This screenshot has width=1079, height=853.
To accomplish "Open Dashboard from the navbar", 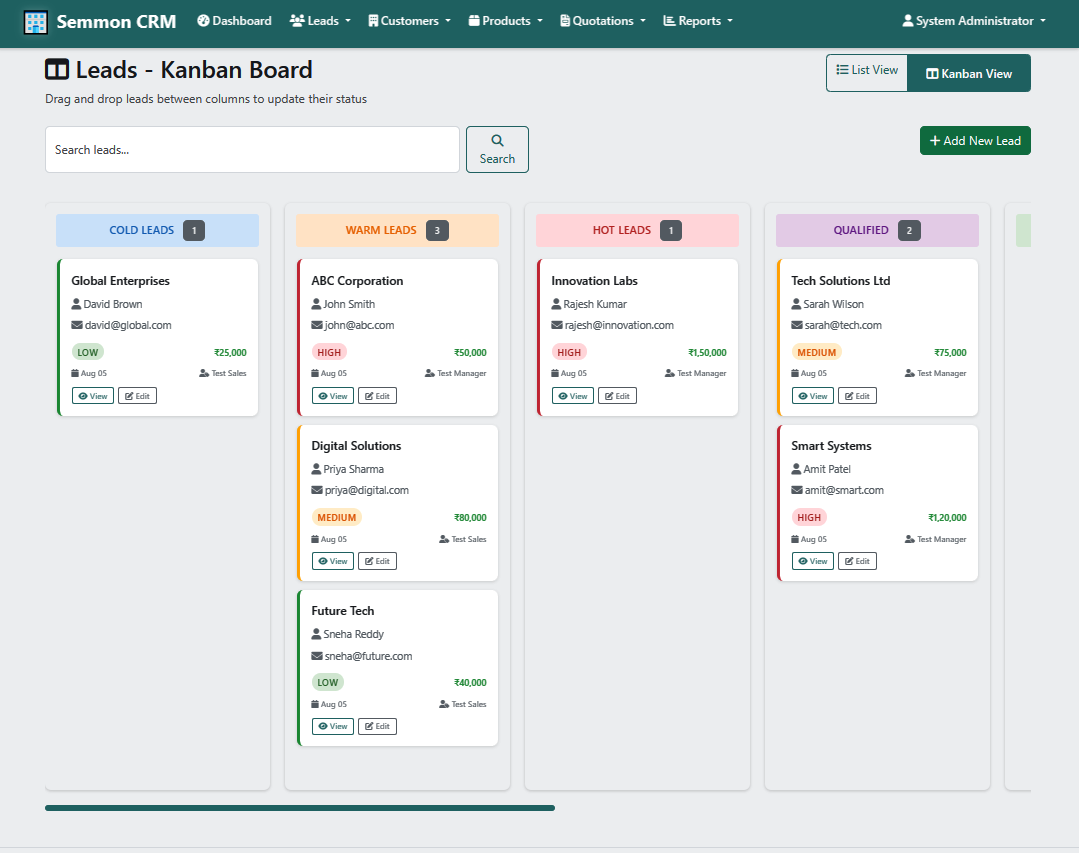I will click(234, 21).
